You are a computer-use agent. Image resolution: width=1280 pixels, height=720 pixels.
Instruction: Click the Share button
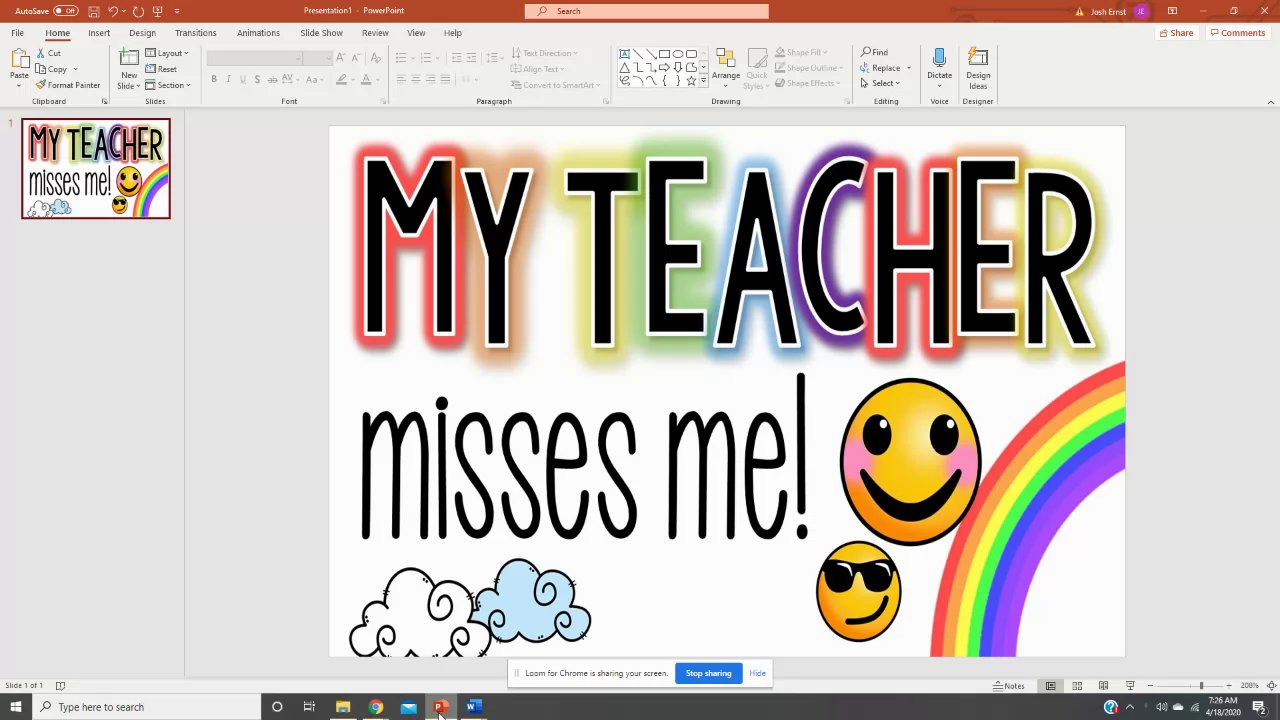pos(1176,33)
